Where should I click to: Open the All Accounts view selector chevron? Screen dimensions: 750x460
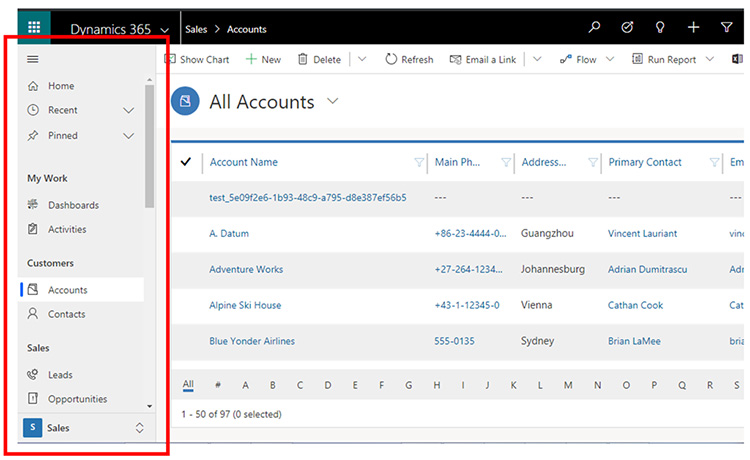pos(332,101)
